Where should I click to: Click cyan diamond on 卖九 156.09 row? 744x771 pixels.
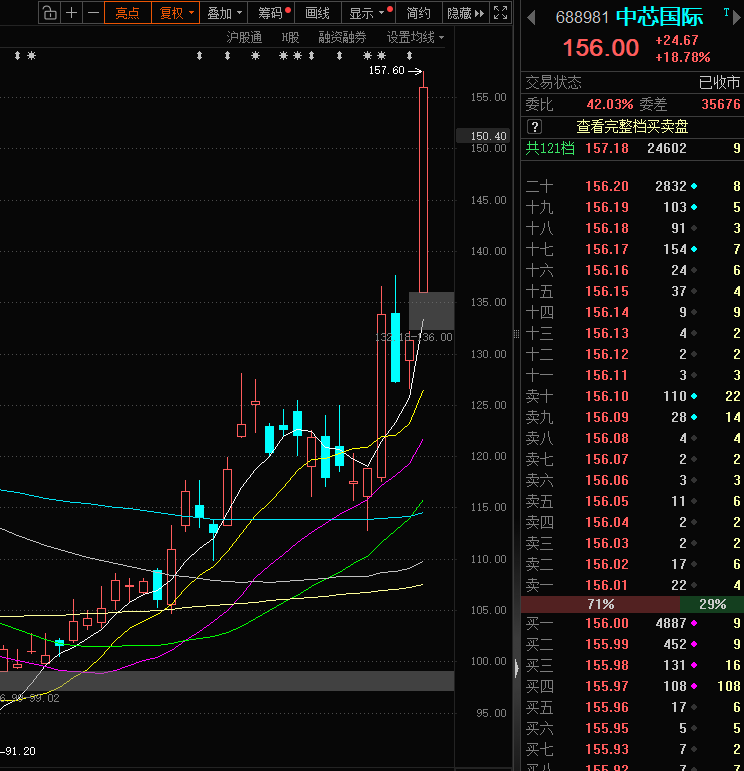[694, 417]
